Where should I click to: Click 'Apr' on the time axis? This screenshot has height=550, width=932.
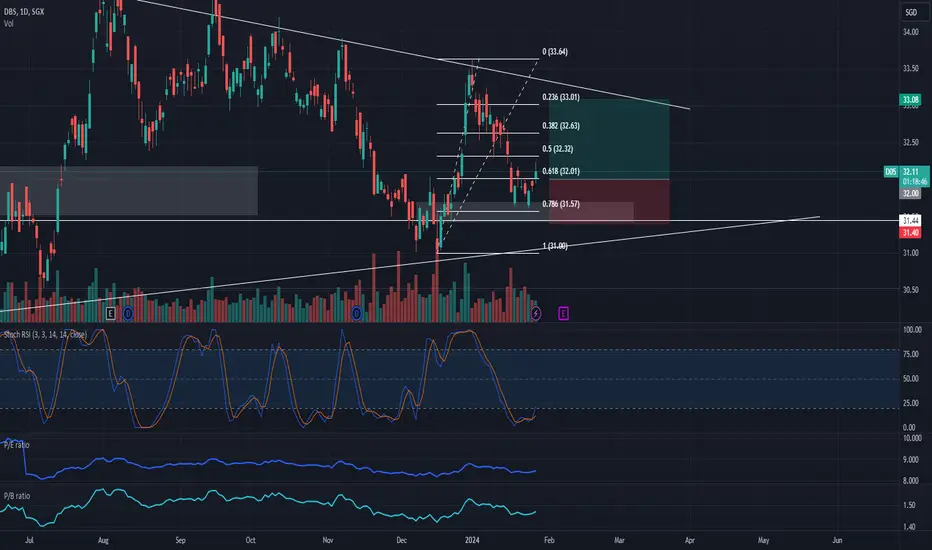pyautogui.click(x=689, y=540)
